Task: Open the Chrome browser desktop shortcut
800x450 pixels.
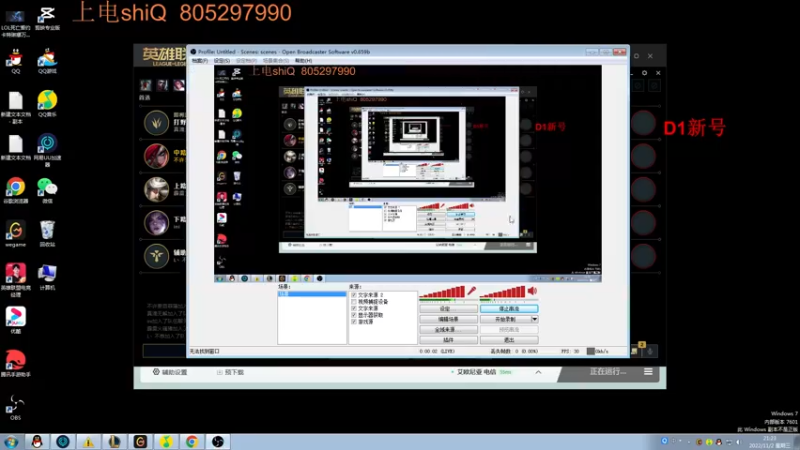Action: tap(15, 191)
